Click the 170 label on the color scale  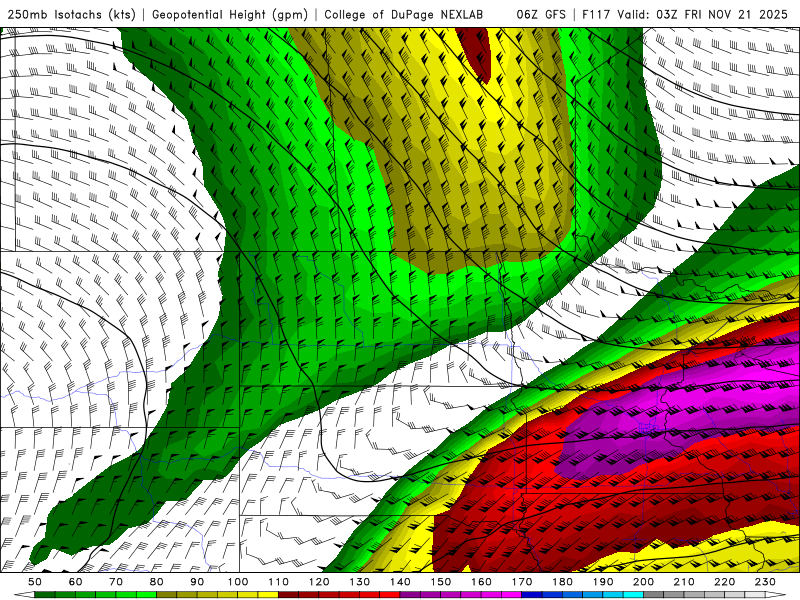(x=521, y=582)
